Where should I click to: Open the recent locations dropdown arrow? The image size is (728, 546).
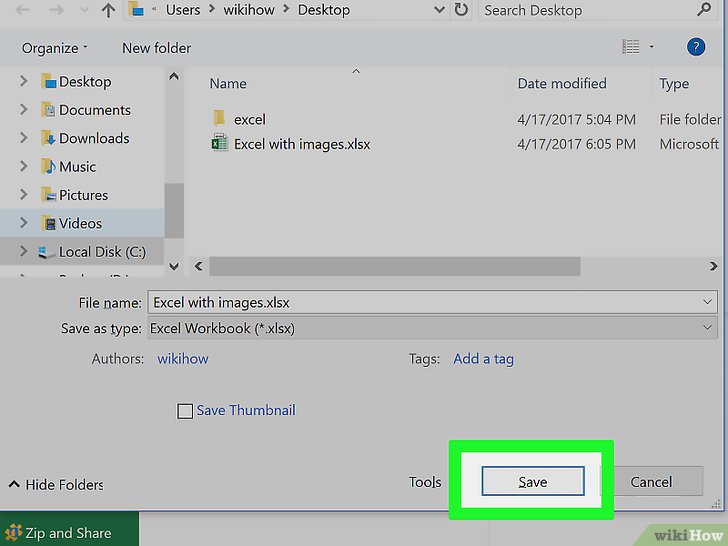click(84, 10)
